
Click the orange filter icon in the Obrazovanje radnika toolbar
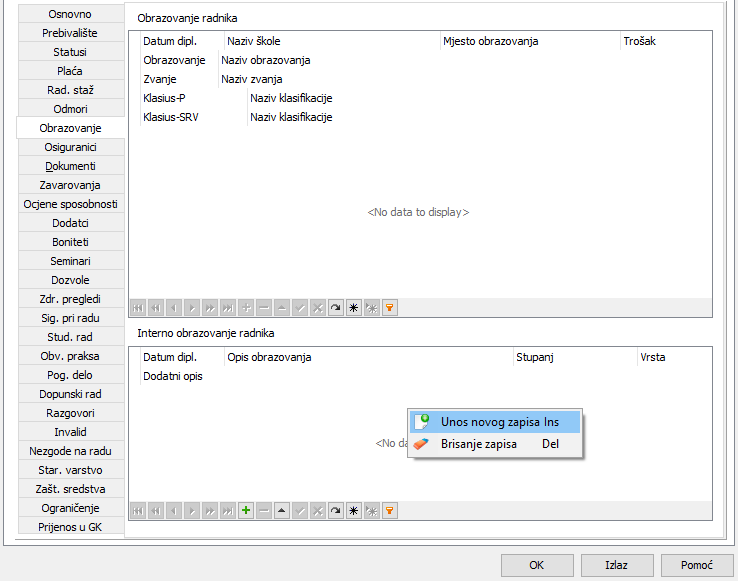coord(390,308)
